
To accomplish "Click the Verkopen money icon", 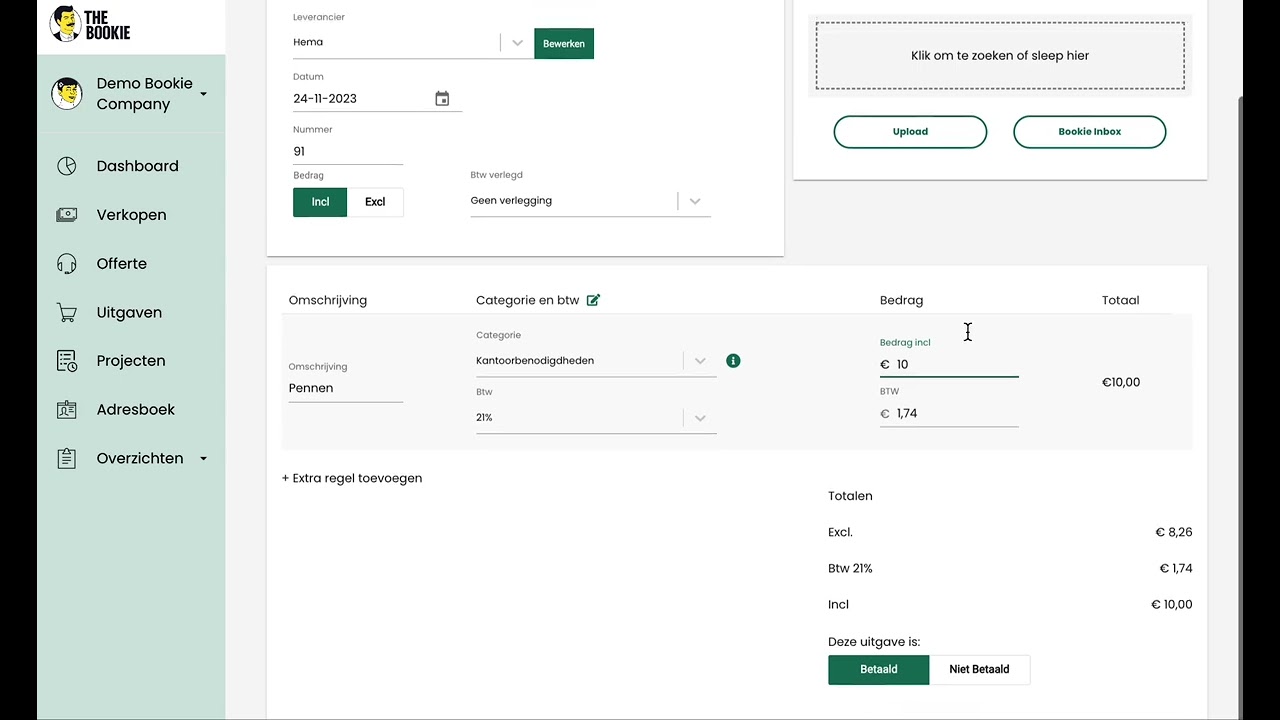I will coord(67,215).
